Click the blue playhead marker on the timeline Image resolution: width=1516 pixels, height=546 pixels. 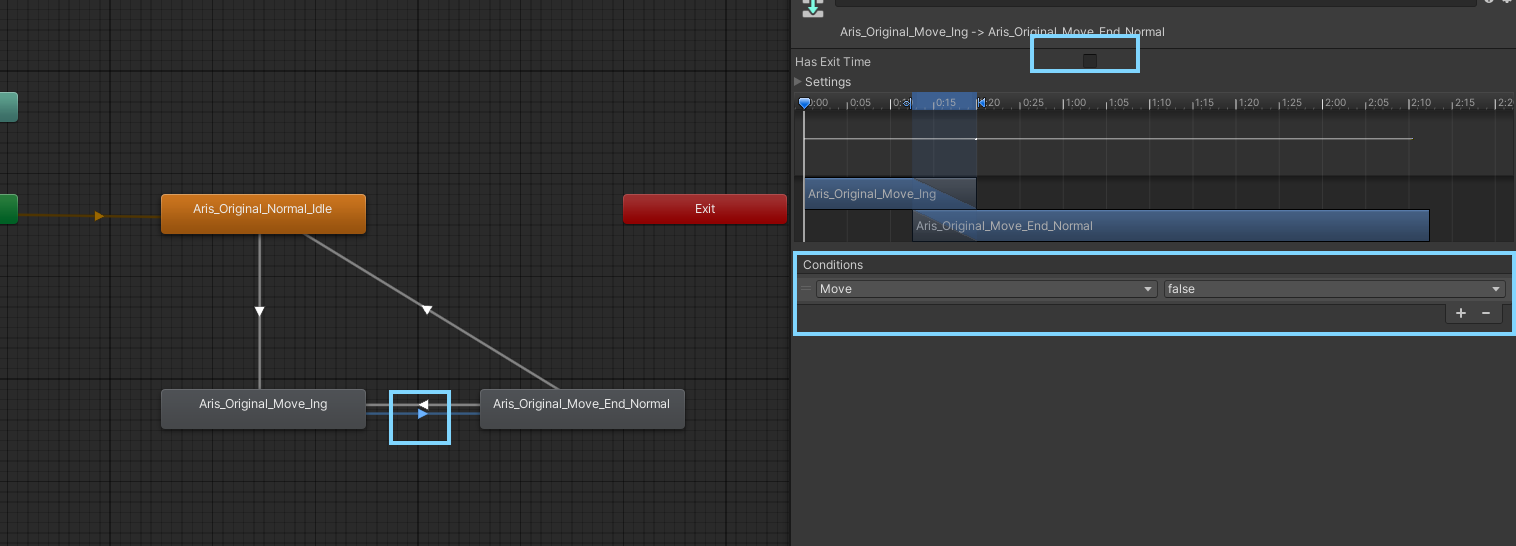804,103
